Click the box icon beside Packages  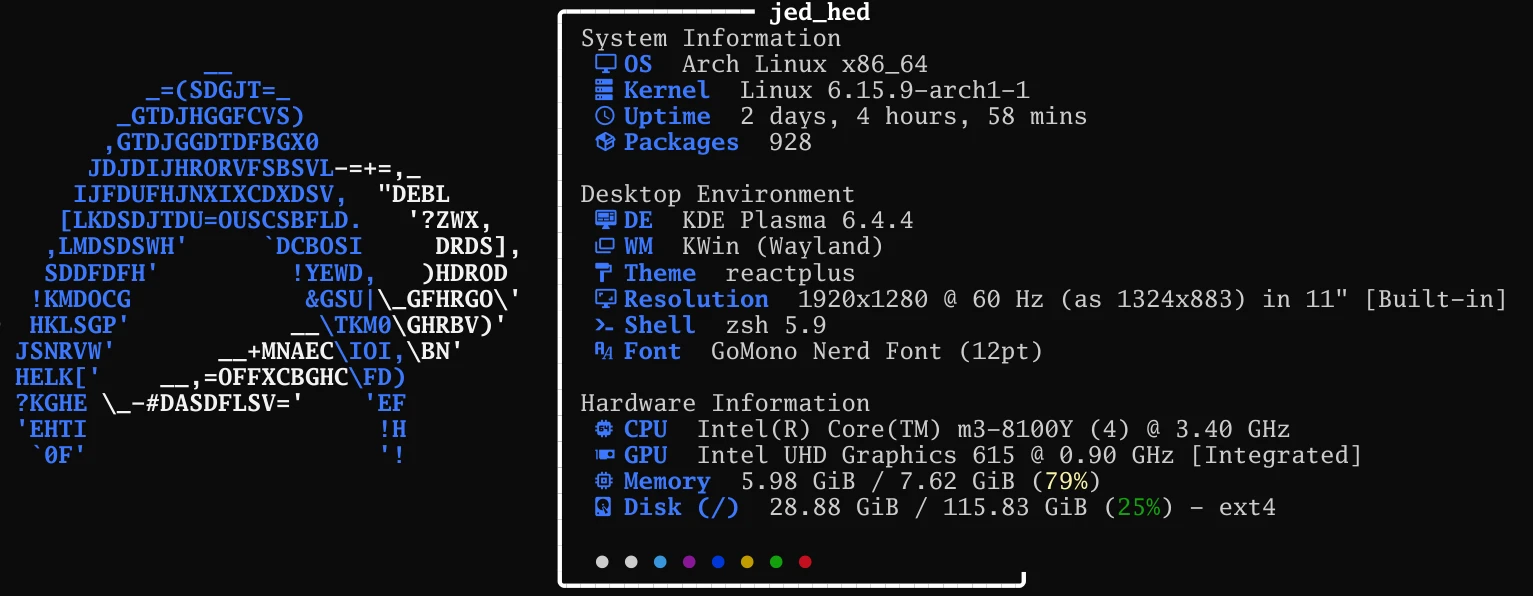pyautogui.click(x=604, y=142)
